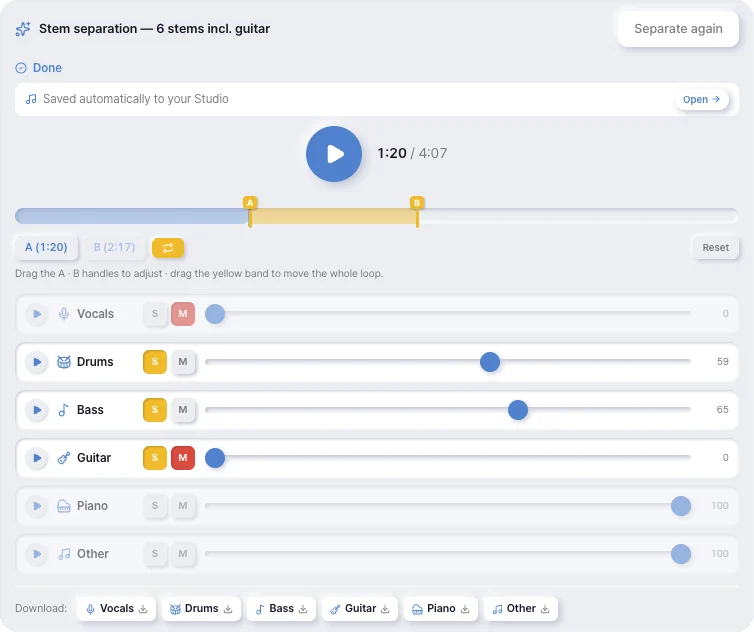Solo the Vocals stem

tap(155, 314)
